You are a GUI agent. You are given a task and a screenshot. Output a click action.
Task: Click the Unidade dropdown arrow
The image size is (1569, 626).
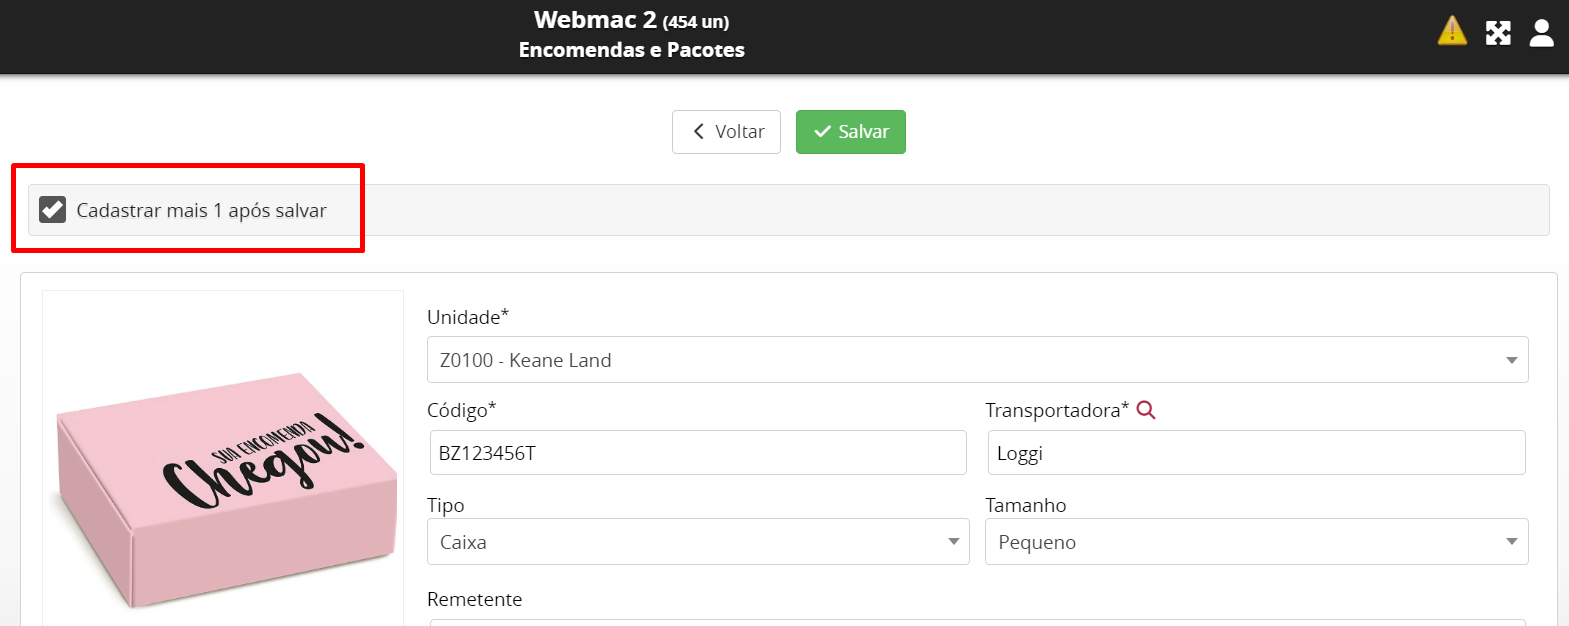[x=1511, y=360]
